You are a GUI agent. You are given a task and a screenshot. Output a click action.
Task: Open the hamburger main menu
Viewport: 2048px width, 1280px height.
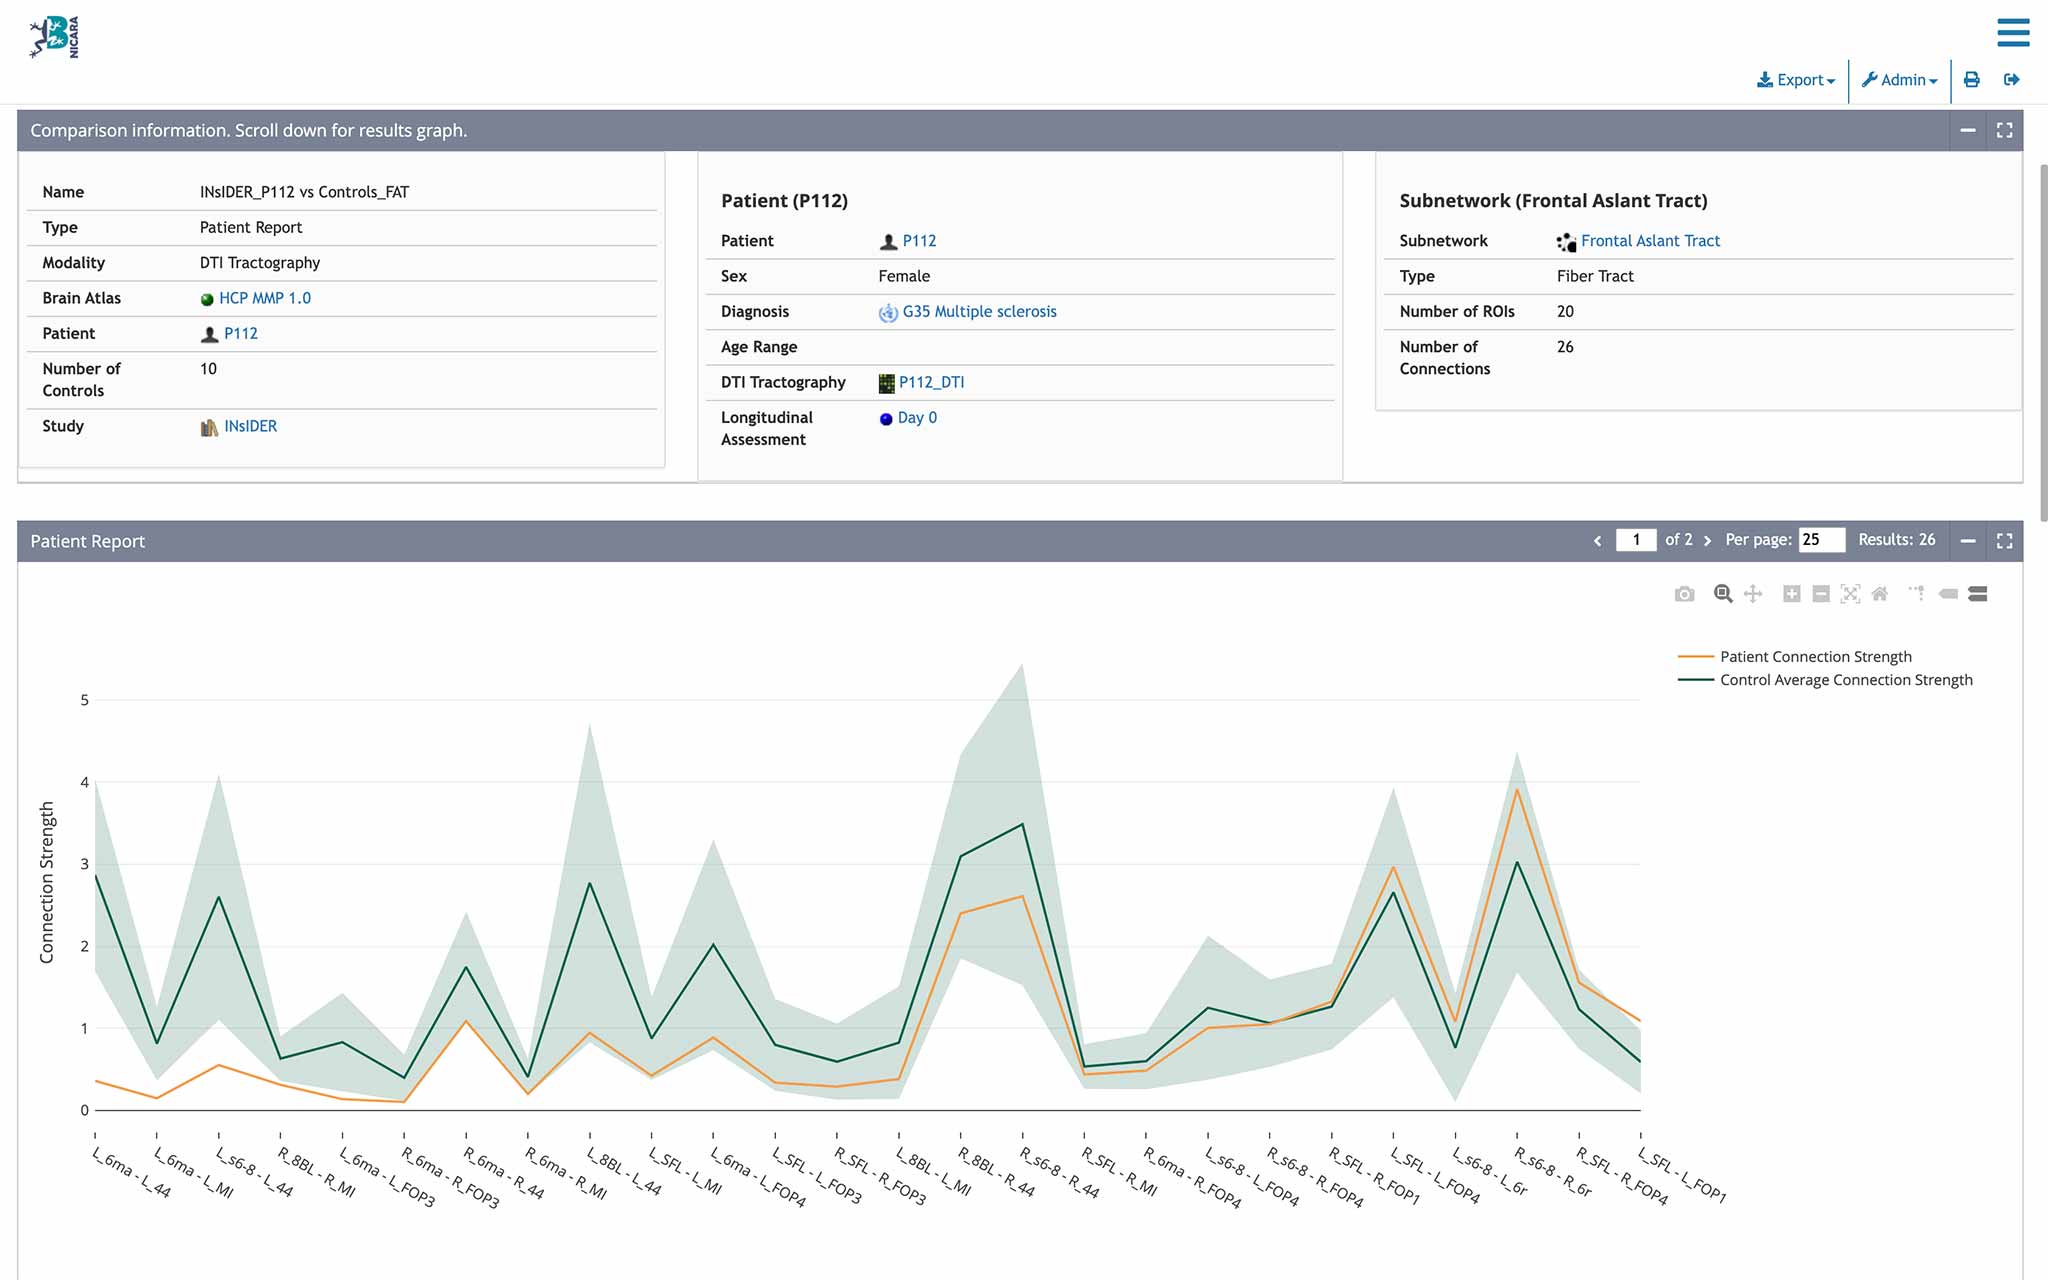coord(2013,32)
